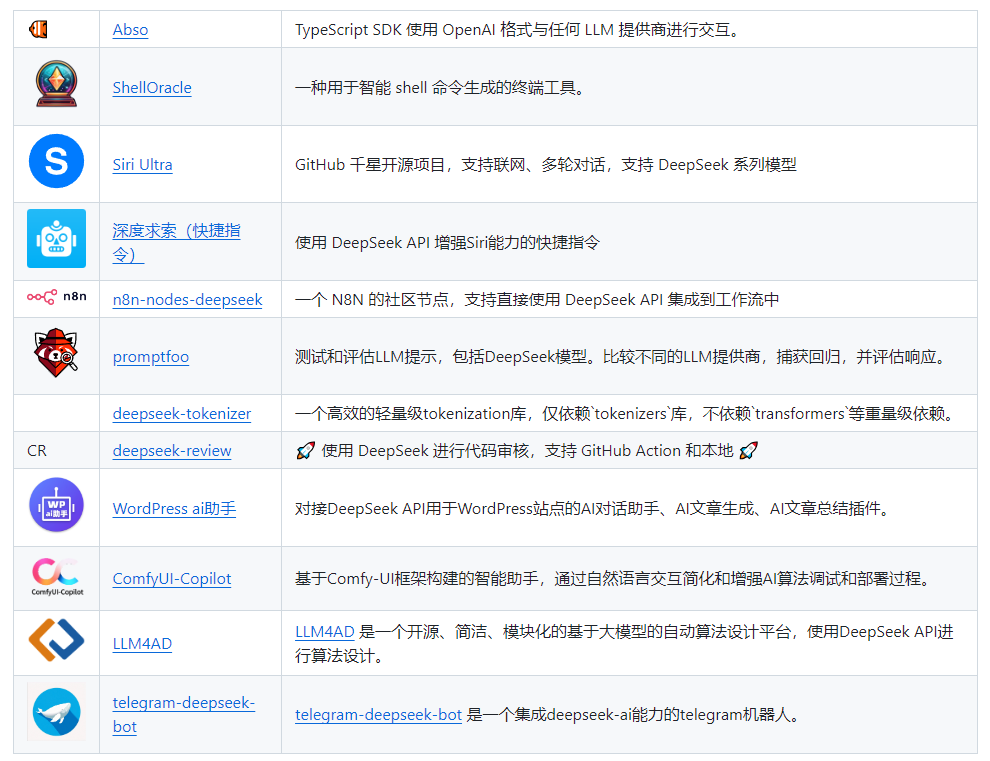
Task: Click the ShellOracle crystal ball icon
Action: pyautogui.click(x=56, y=84)
